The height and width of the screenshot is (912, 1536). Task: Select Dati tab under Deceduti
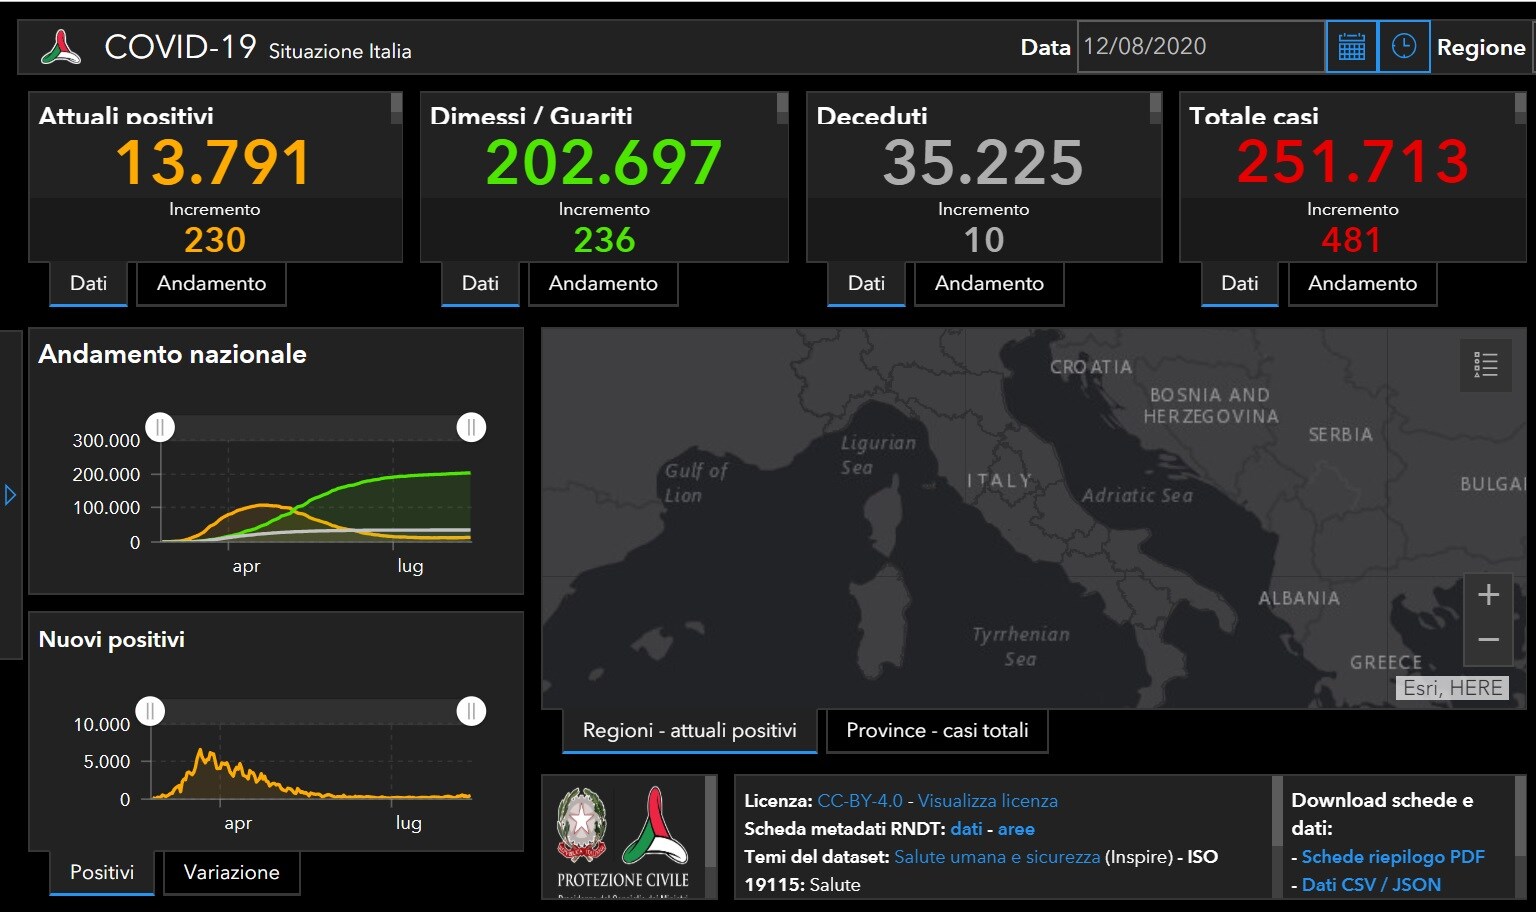866,283
